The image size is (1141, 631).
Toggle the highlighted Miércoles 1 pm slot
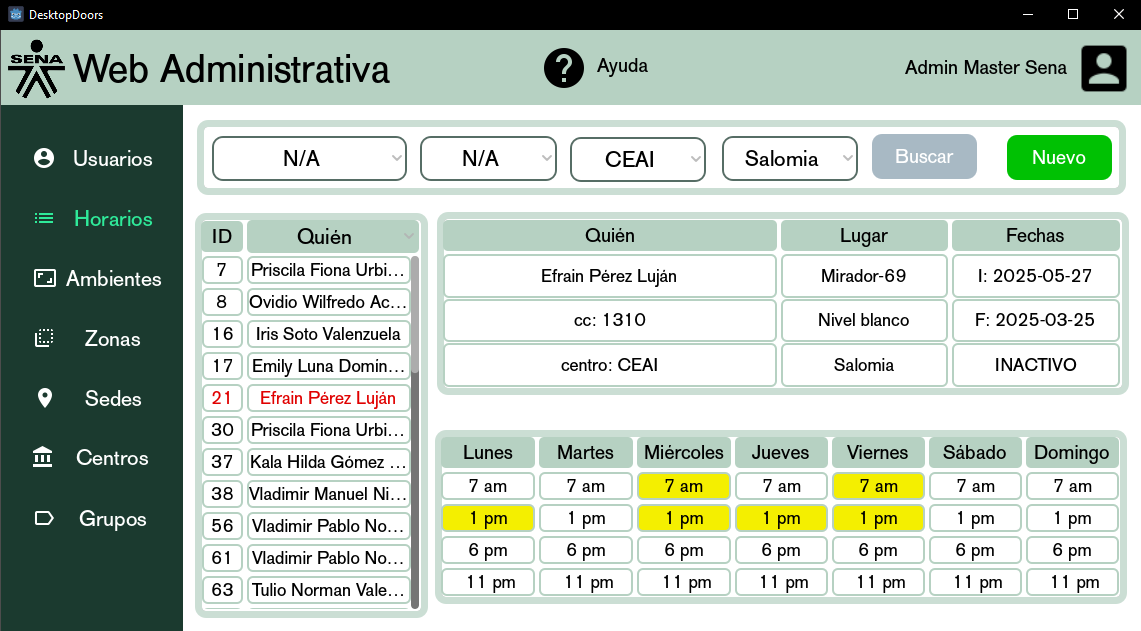point(683,518)
